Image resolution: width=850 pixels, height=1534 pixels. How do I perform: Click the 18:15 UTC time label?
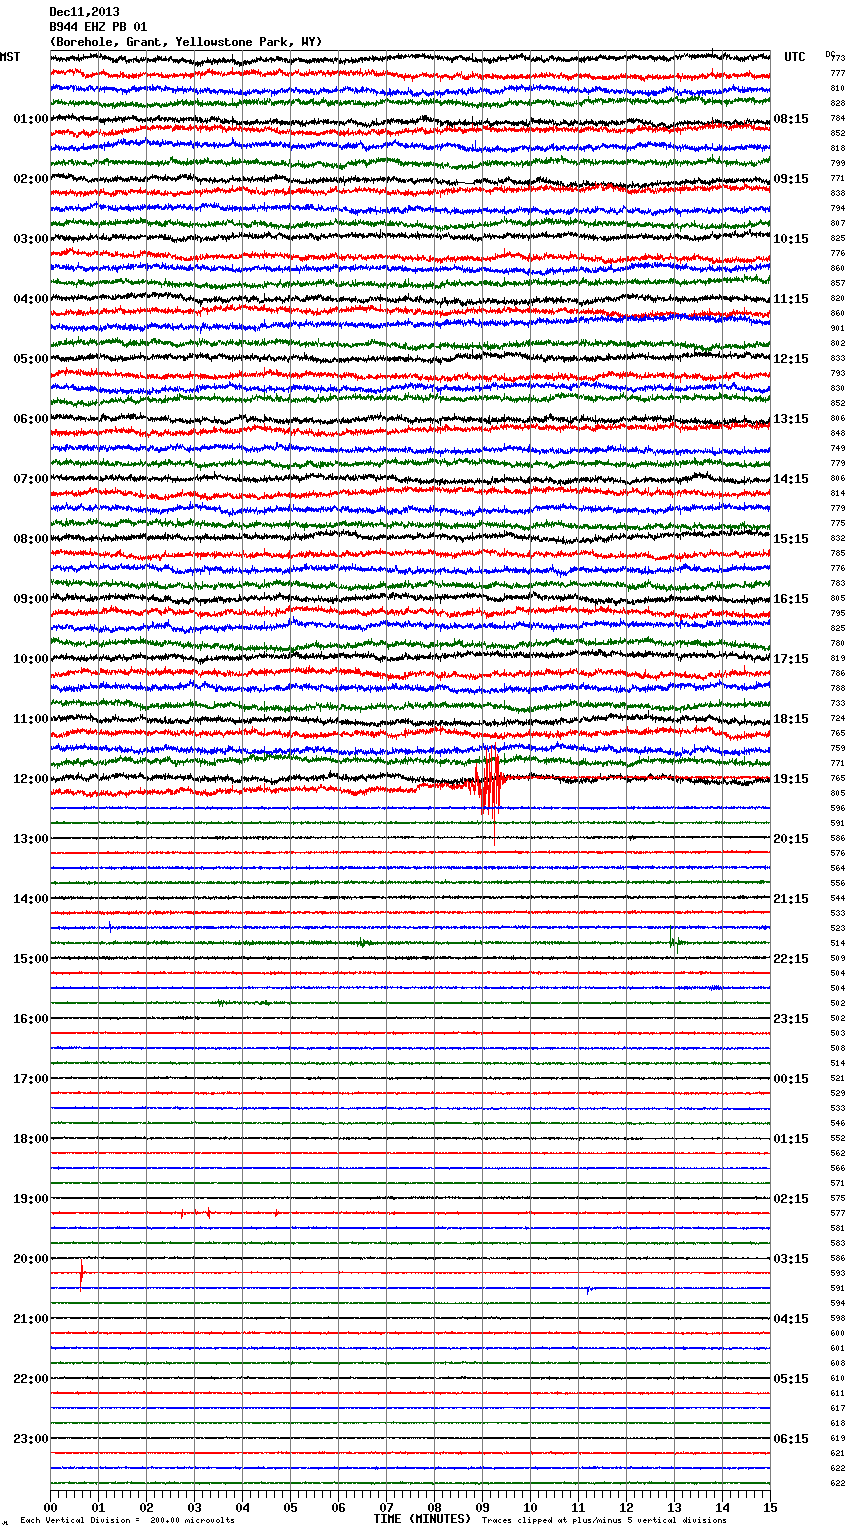pos(791,719)
